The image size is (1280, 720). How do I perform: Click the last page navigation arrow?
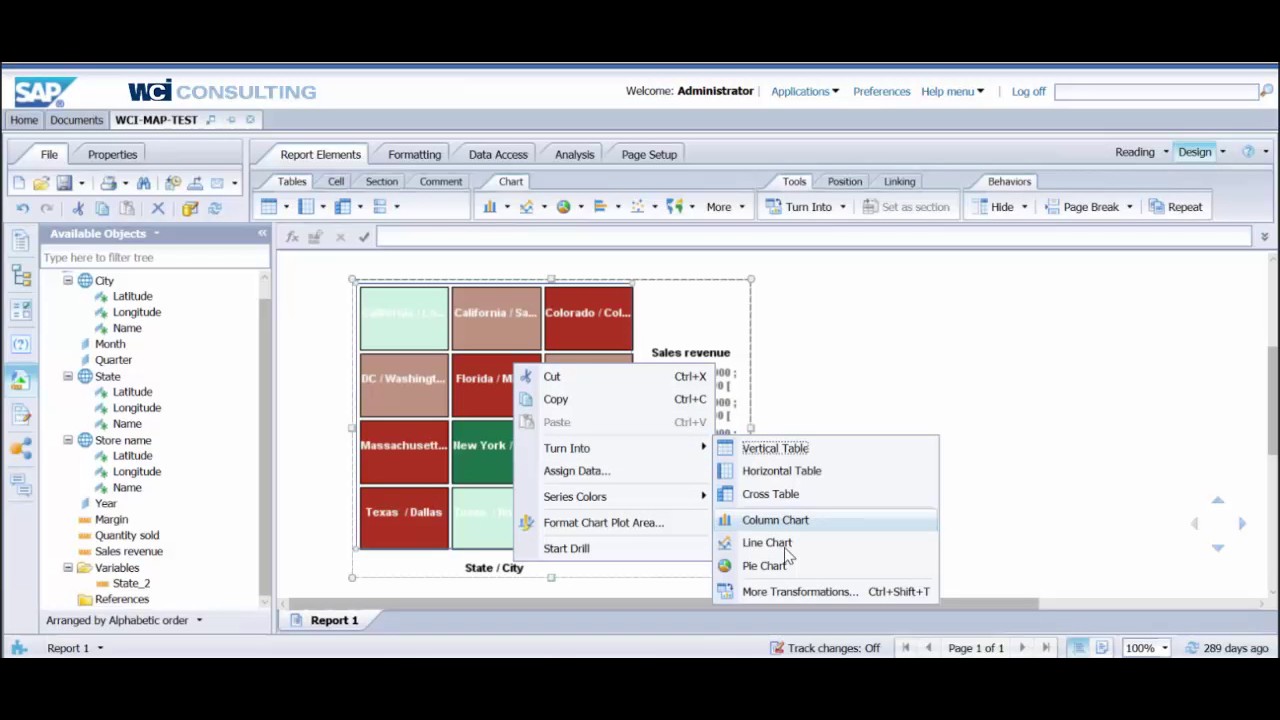(1046, 648)
